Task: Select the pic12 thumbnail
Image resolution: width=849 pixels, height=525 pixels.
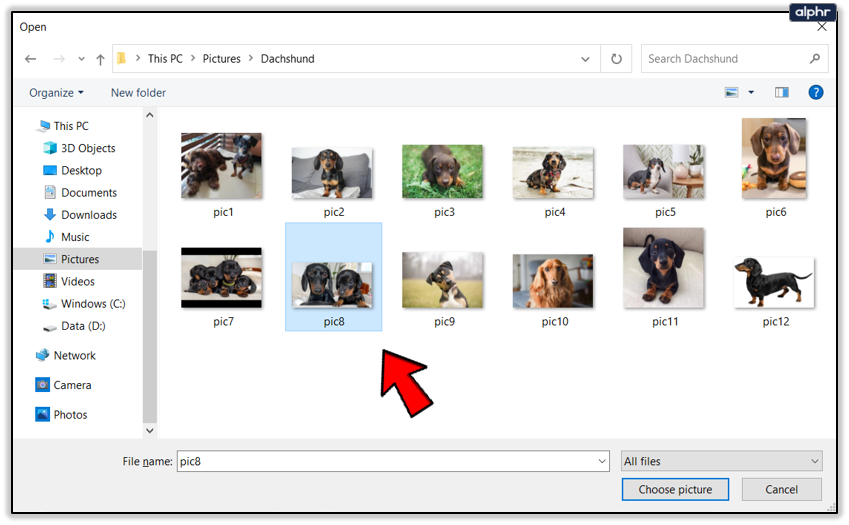Action: [x=774, y=283]
